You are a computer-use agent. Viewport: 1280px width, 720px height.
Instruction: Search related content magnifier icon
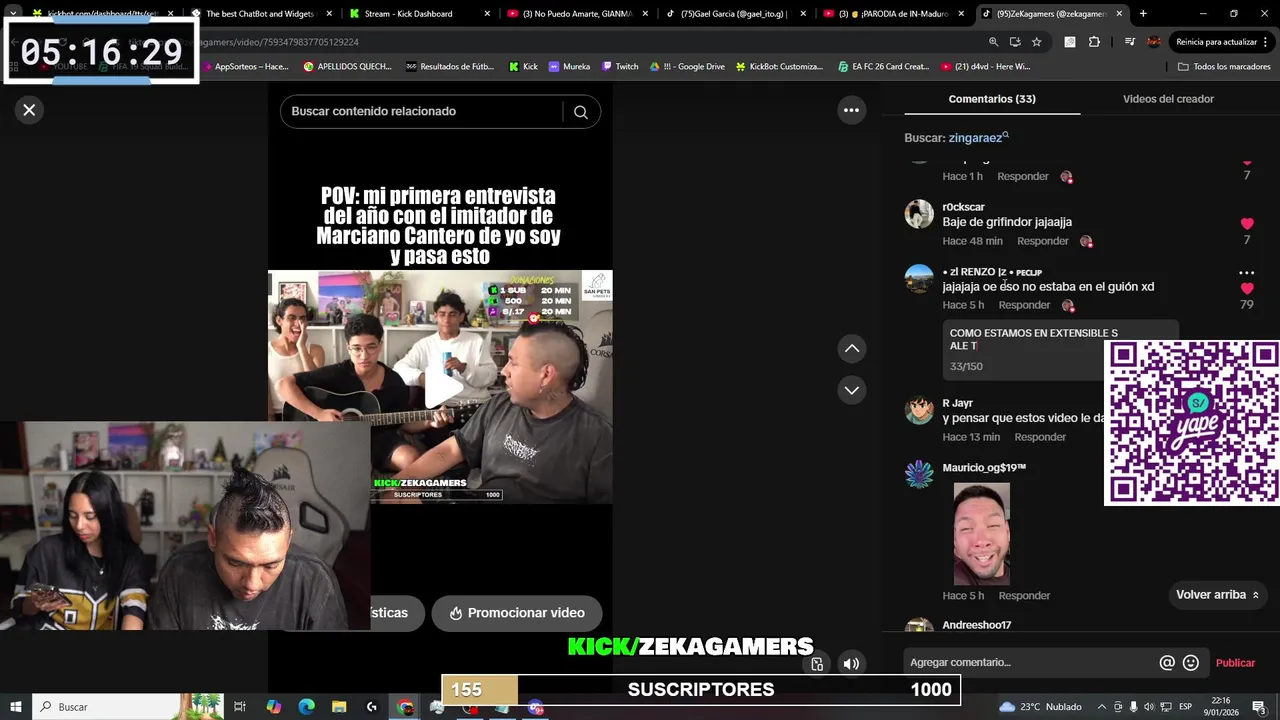580,112
